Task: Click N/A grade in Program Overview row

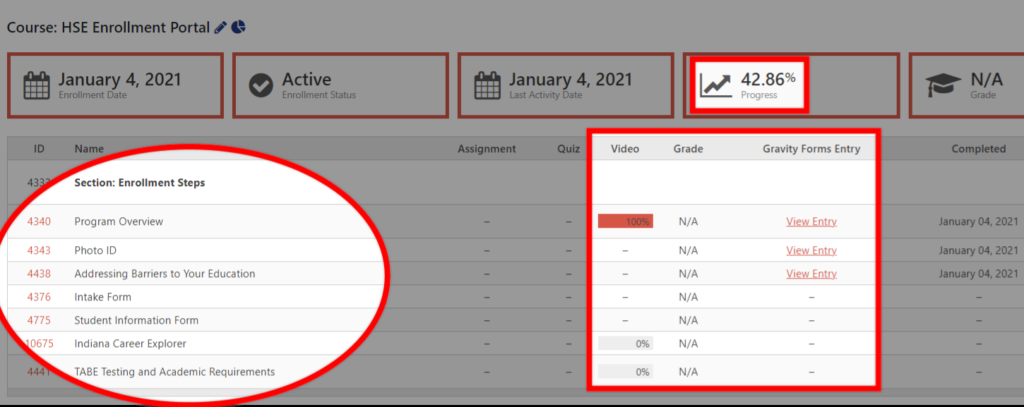Action: tap(688, 221)
